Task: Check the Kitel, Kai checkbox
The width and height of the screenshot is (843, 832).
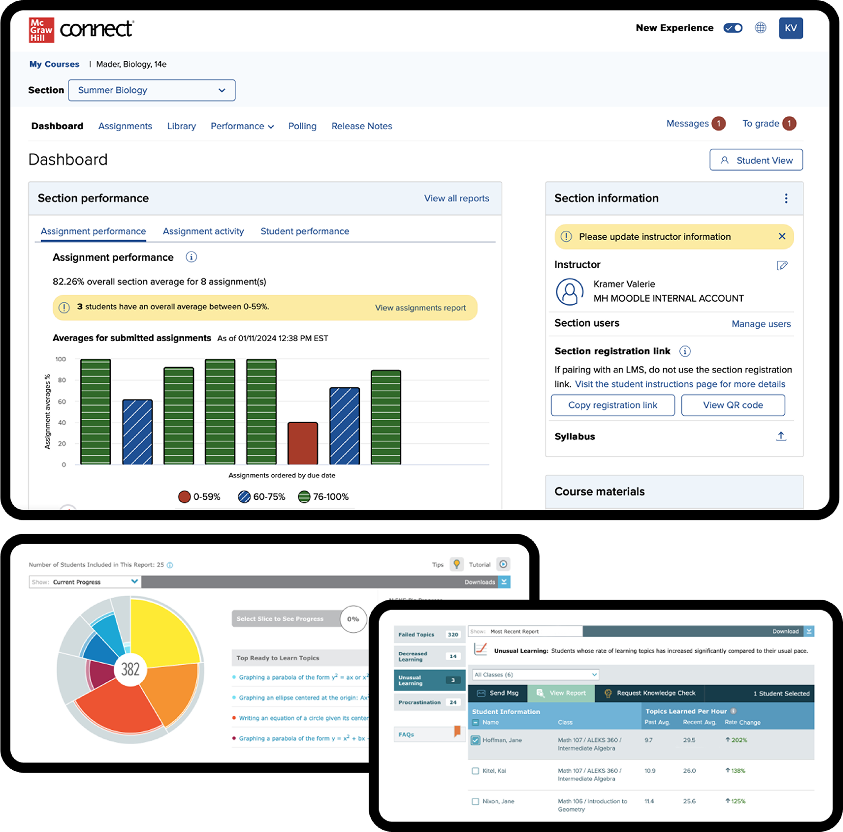Action: (475, 771)
